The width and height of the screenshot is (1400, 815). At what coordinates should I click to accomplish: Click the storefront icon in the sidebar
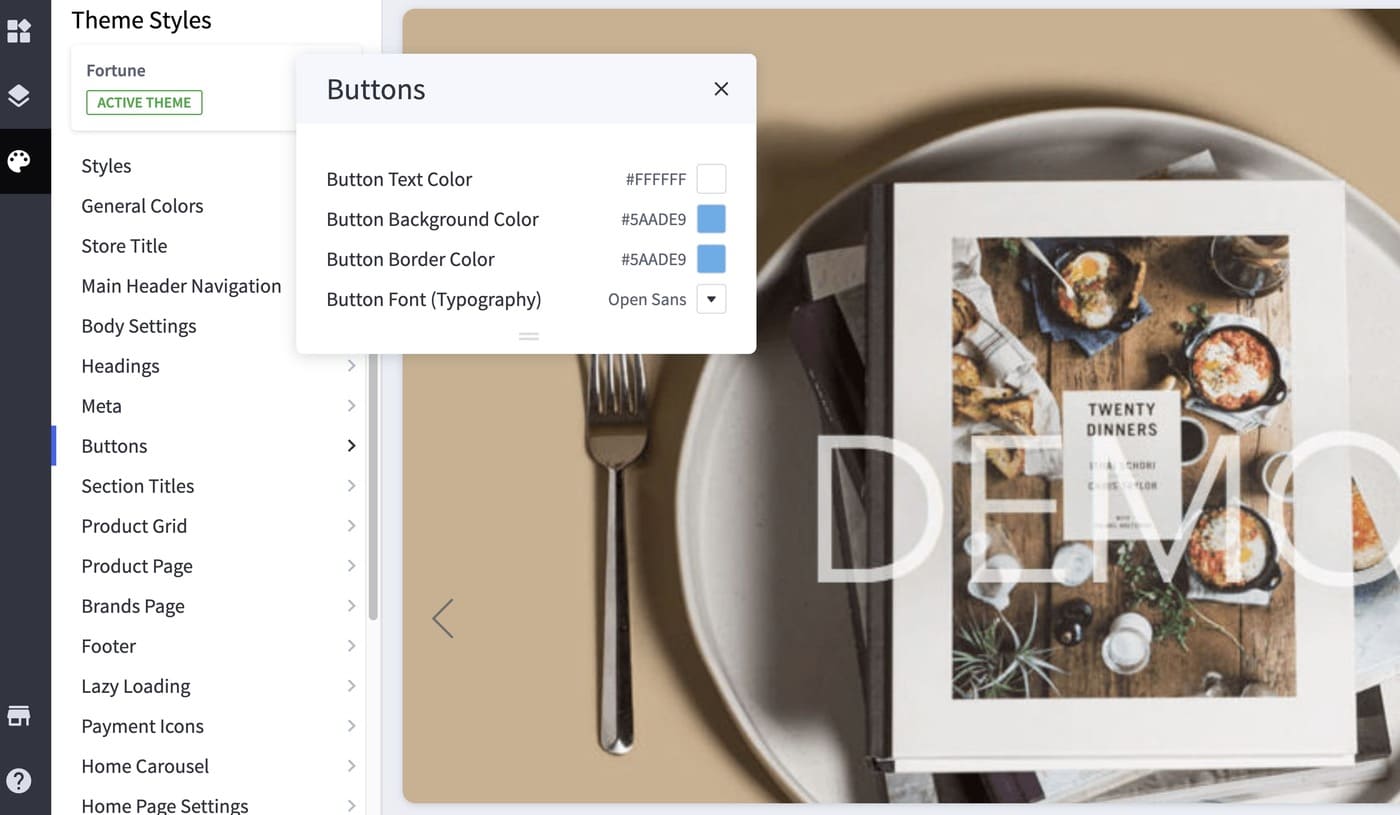click(x=19, y=716)
